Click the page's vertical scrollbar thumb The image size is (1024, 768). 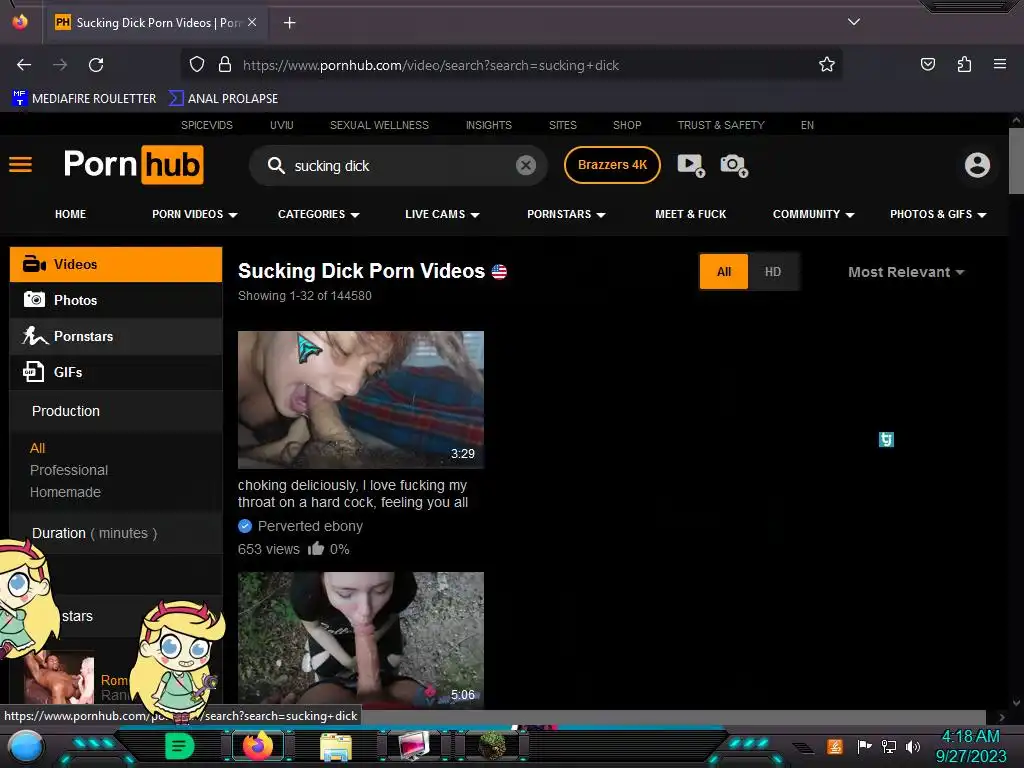(1016, 161)
